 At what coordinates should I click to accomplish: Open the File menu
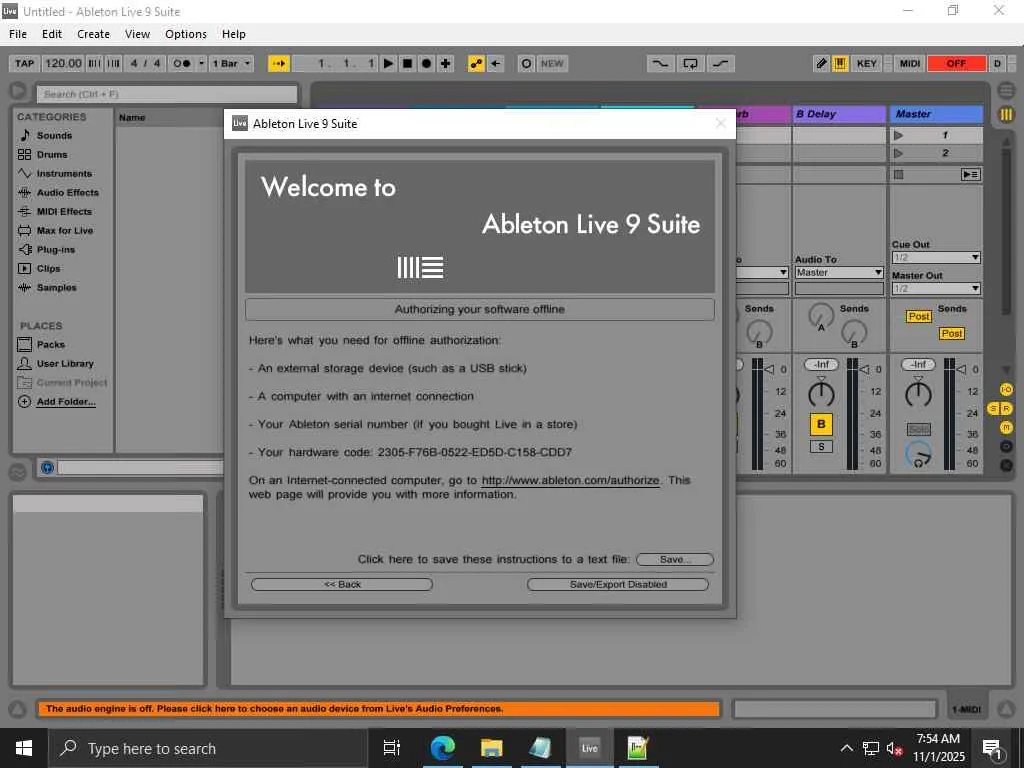click(18, 34)
